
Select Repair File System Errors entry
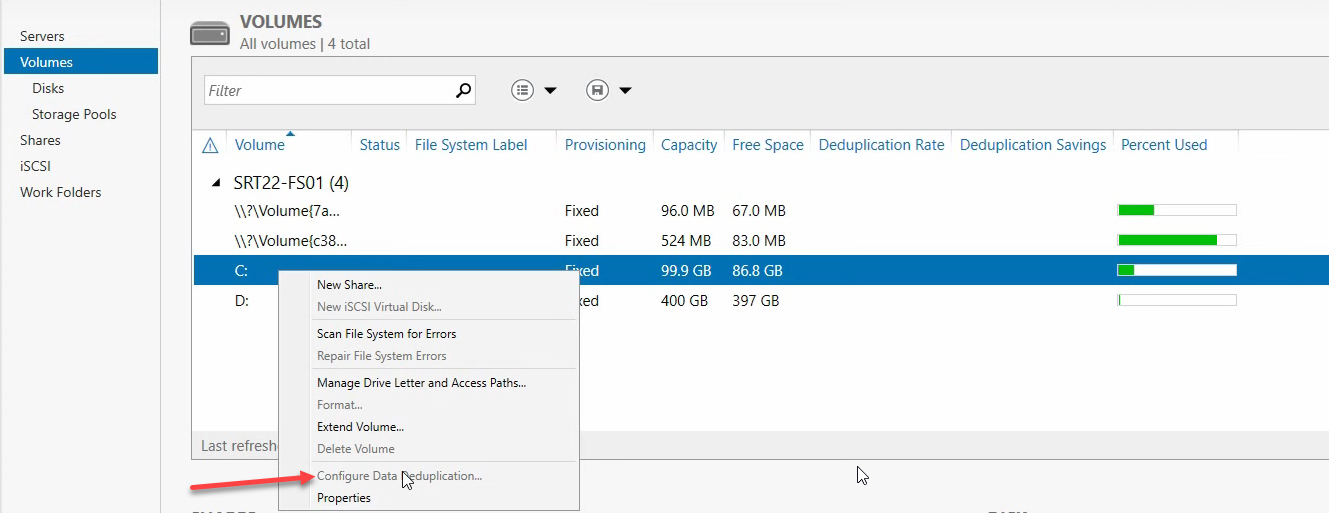click(381, 356)
